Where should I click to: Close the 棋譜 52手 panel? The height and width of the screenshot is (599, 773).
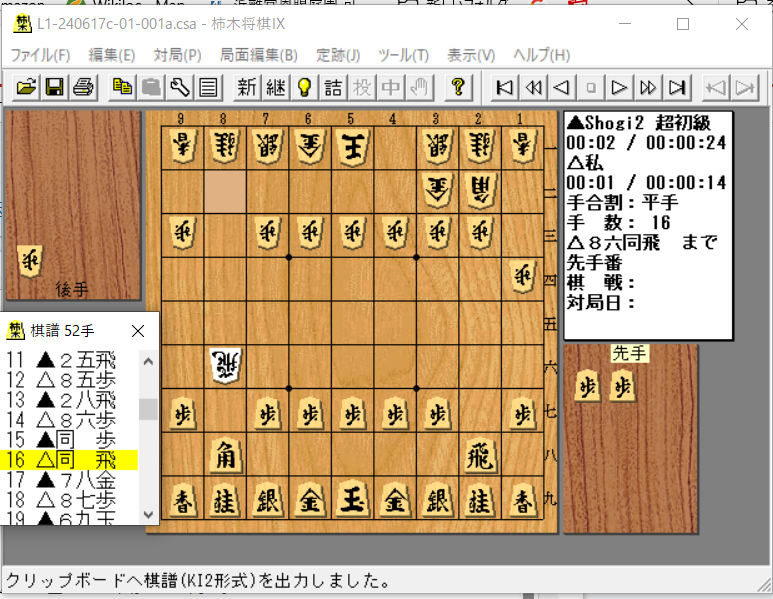[138, 330]
